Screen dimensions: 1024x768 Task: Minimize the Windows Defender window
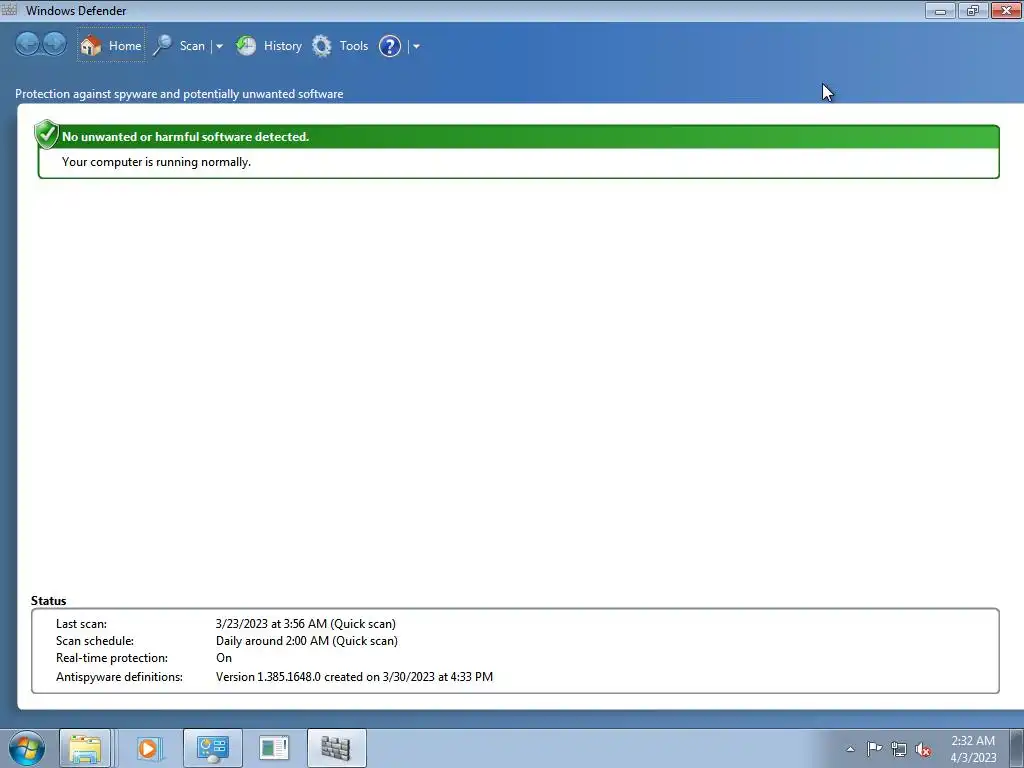[x=940, y=10]
